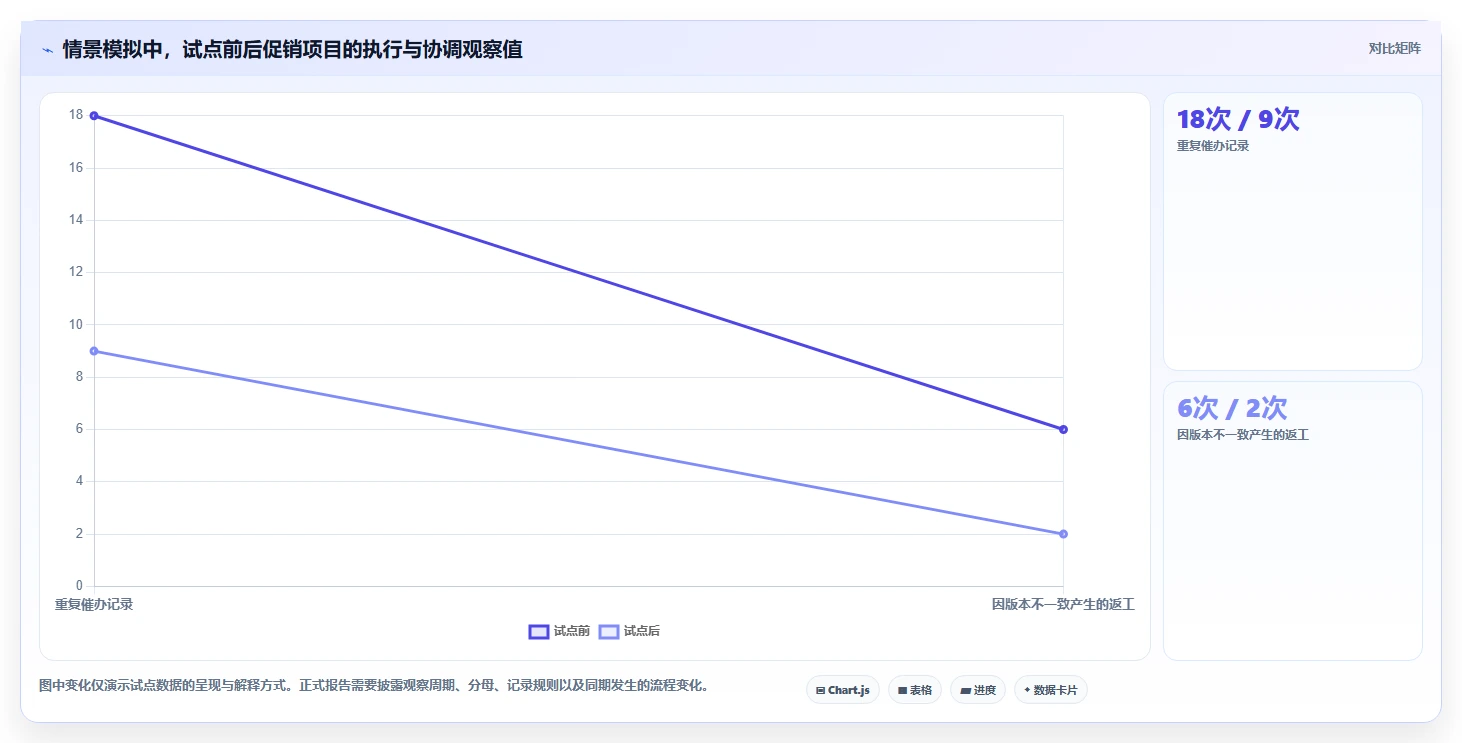Click the 因版本不一致产生的返工 x-axis label
Viewport: 1462px width, 743px height.
point(1063,604)
